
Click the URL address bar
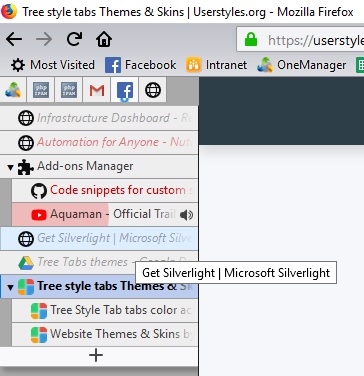click(301, 40)
